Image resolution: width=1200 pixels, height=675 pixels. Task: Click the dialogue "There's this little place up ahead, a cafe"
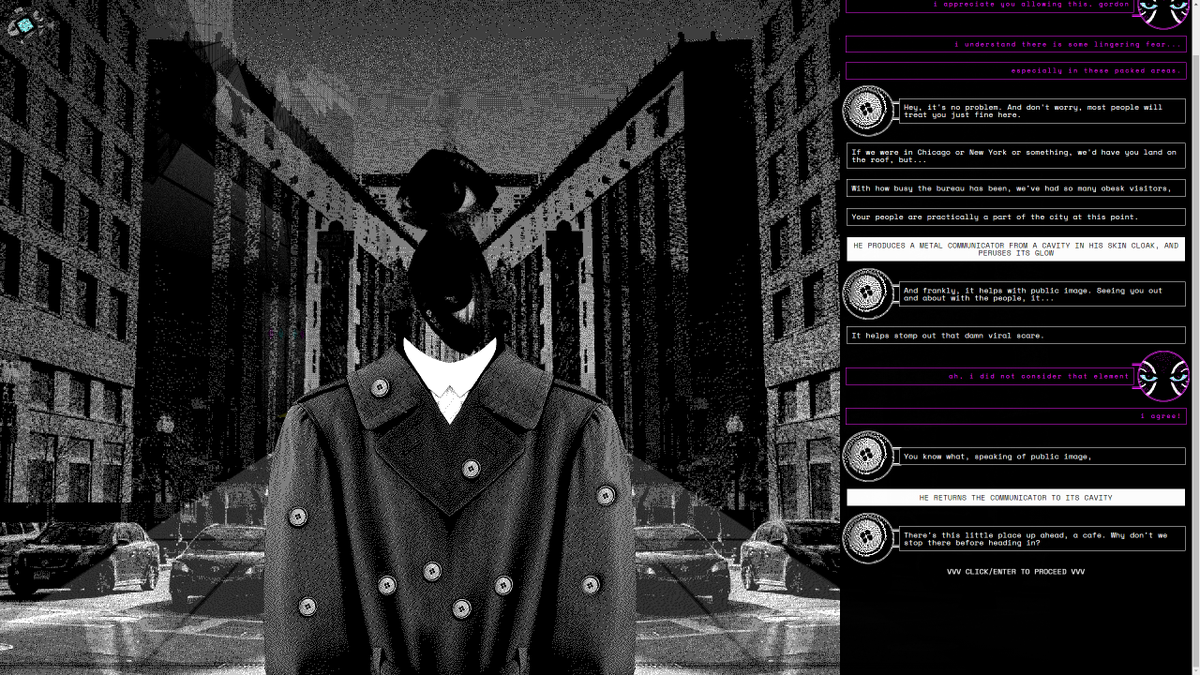(x=1042, y=538)
